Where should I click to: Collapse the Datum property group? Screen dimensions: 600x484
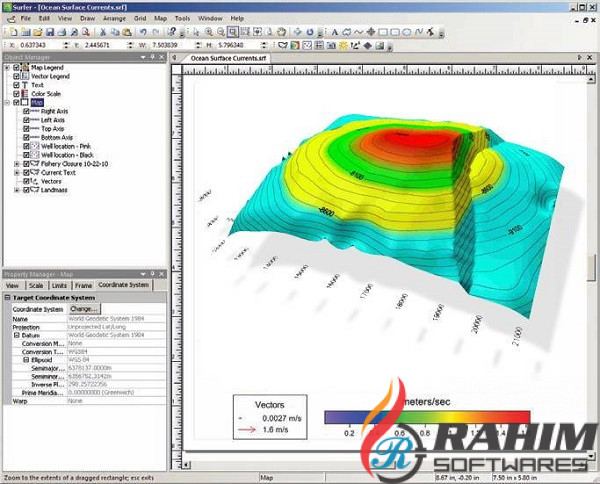[17, 335]
